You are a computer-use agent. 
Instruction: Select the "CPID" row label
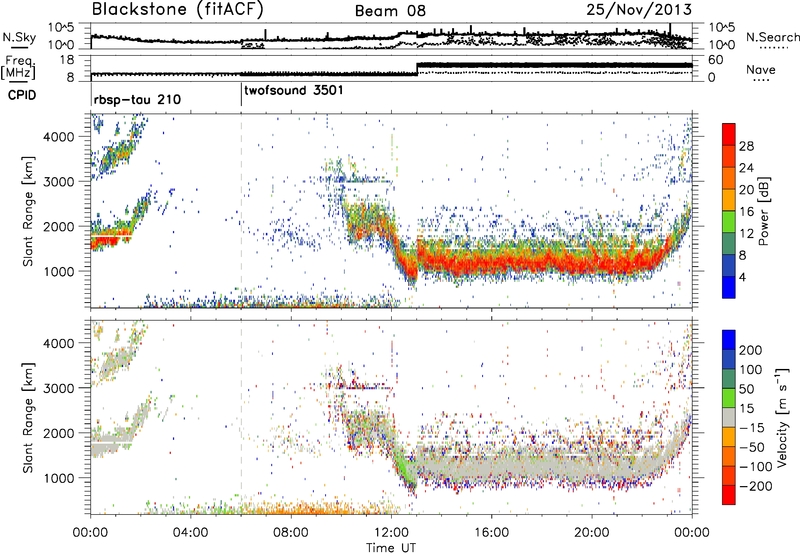(x=21, y=95)
